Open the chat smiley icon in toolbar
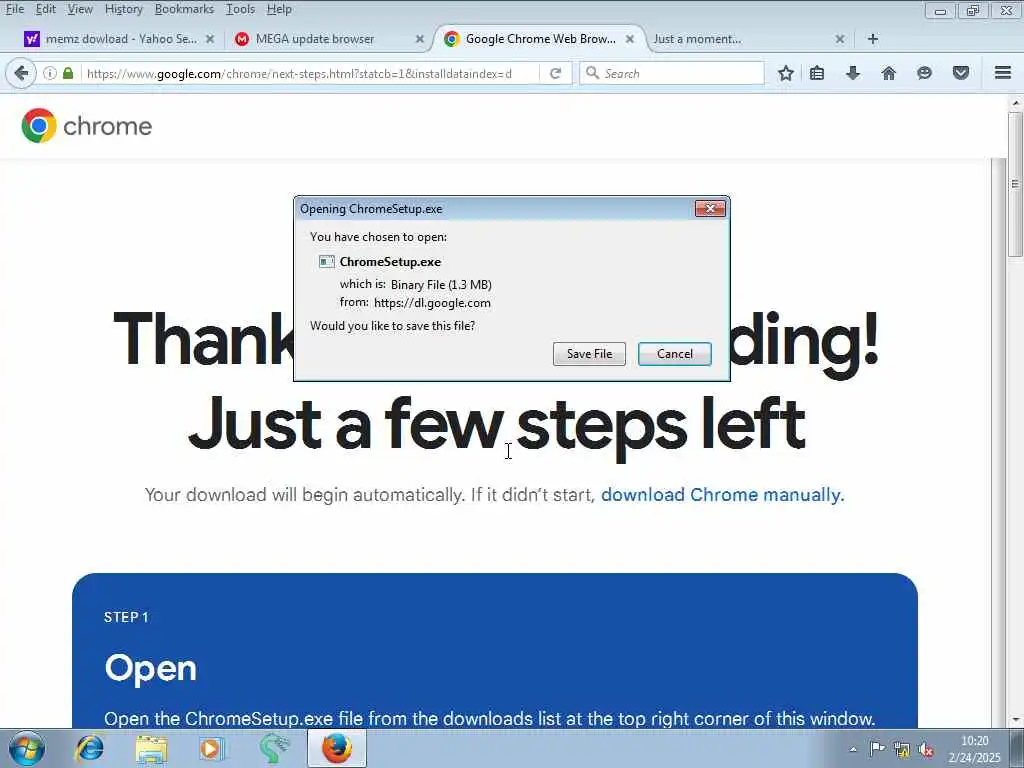This screenshot has height=768, width=1024. 924,73
